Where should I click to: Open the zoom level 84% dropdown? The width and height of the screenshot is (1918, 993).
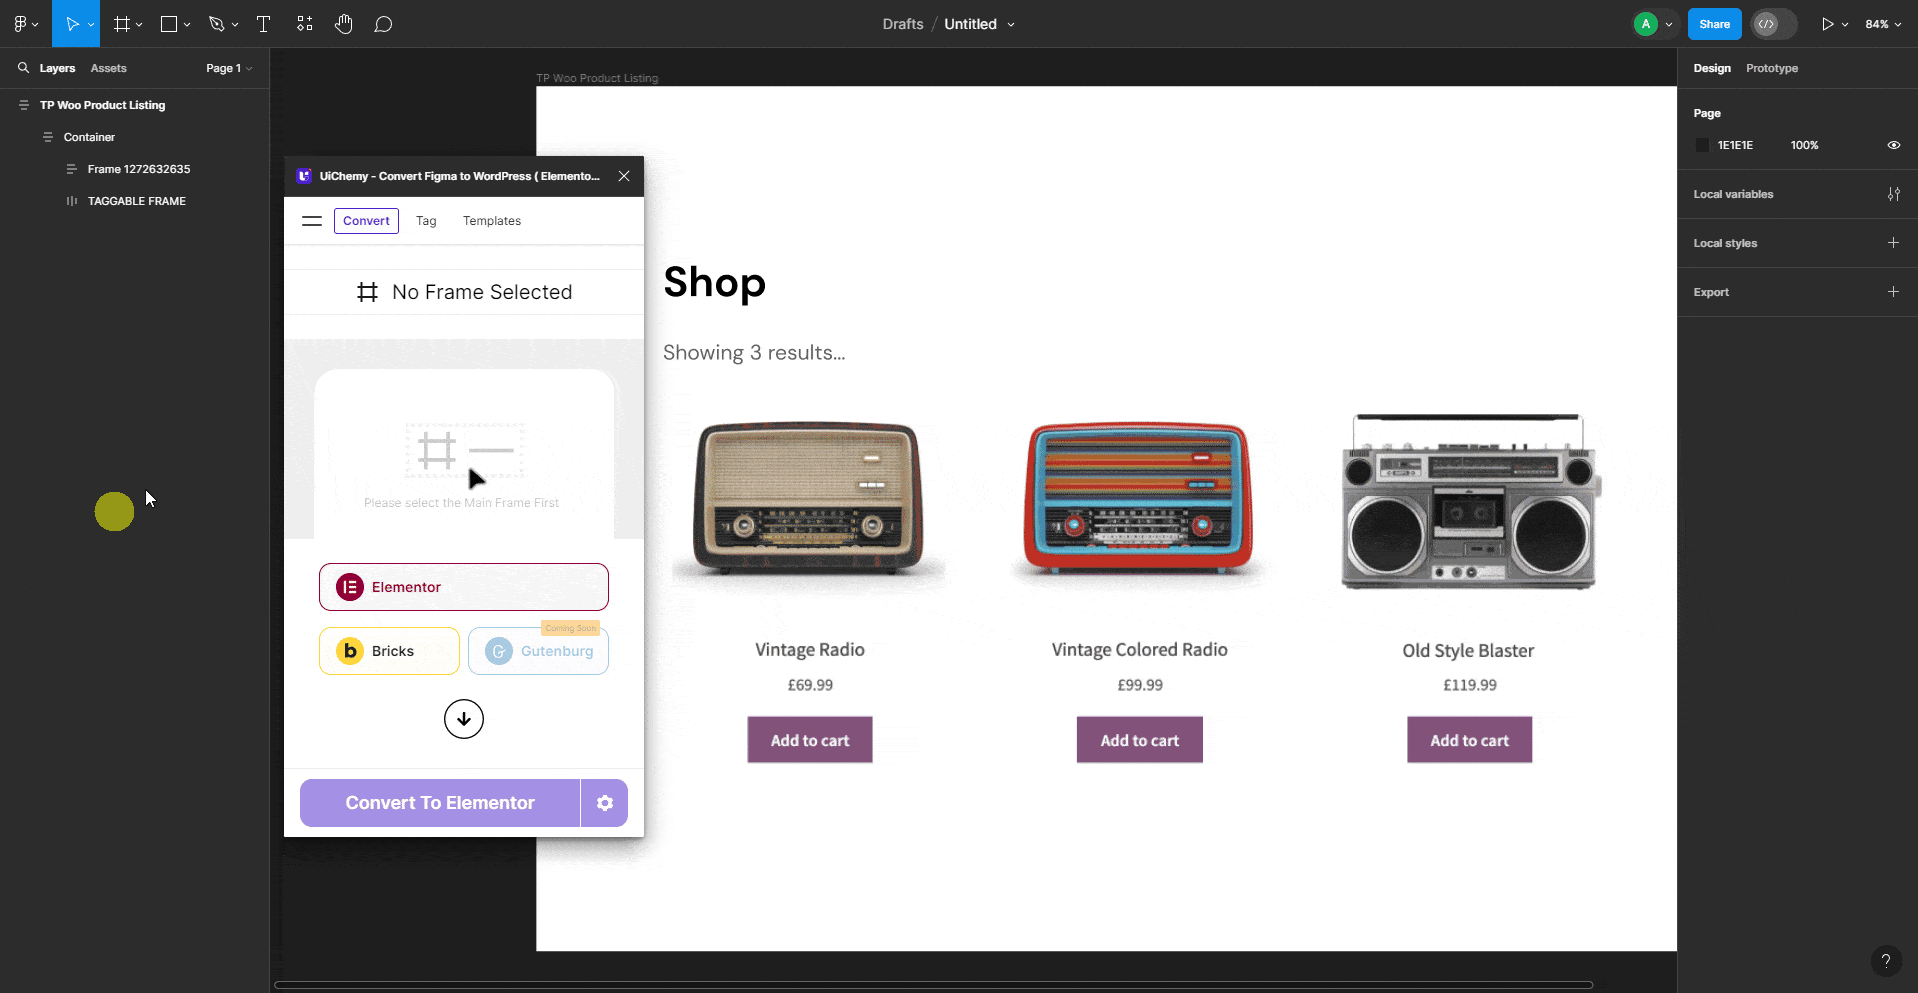[1883, 23]
